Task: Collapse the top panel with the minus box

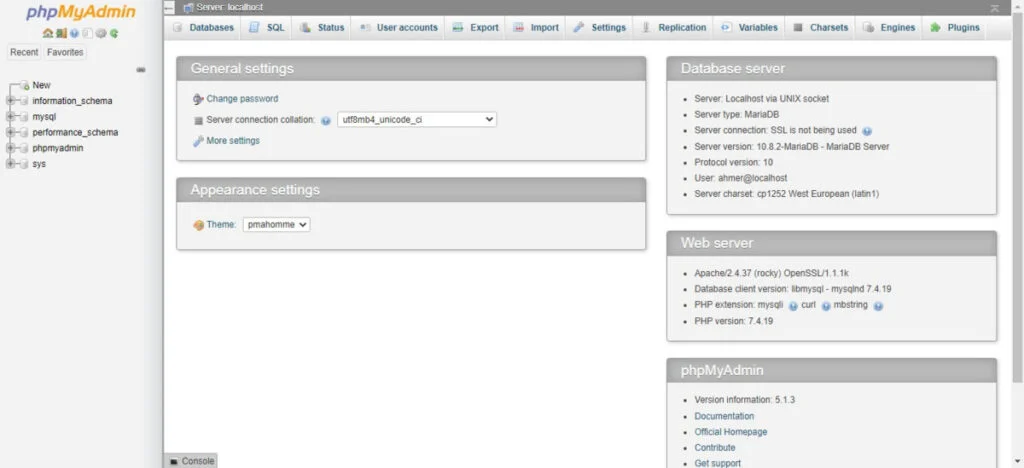Action: (169, 7)
